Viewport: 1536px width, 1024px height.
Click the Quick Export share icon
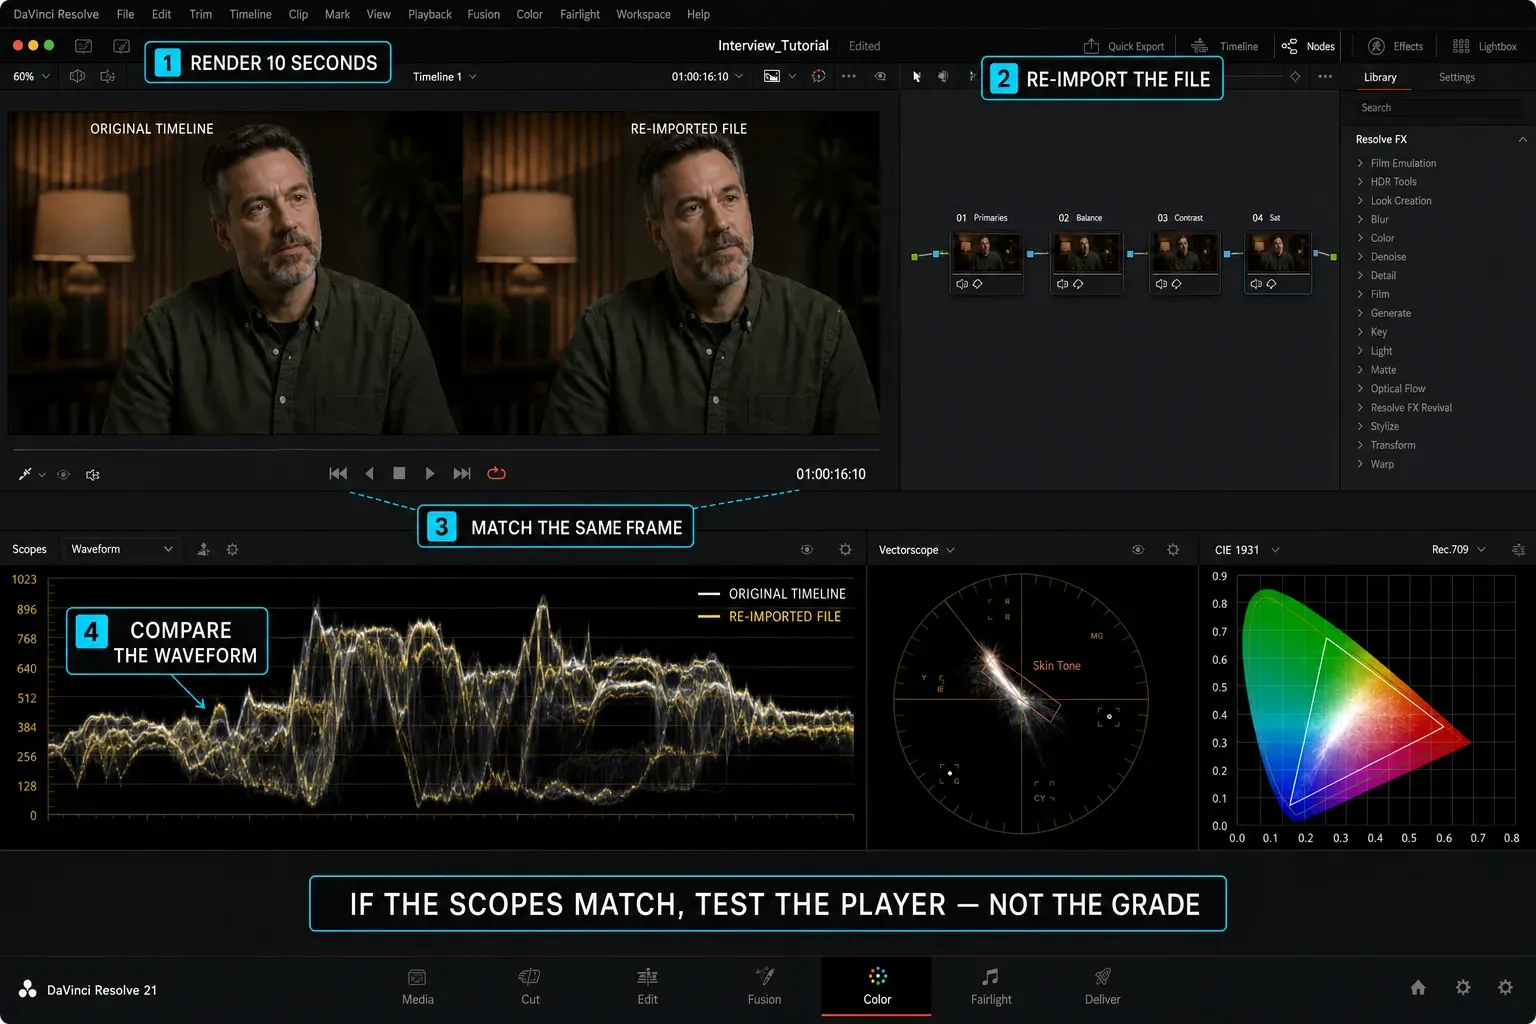click(1091, 46)
